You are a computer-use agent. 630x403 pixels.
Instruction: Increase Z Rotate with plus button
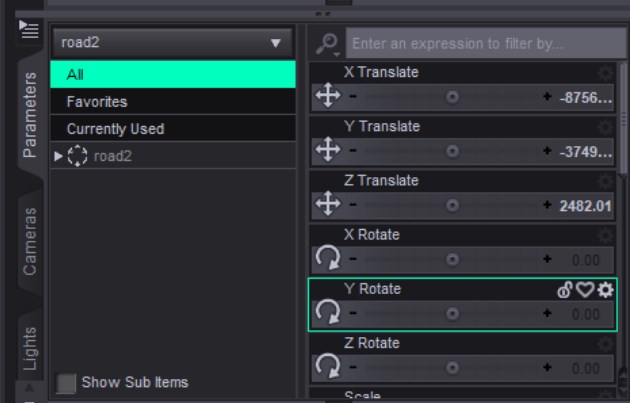pyautogui.click(x=547, y=368)
